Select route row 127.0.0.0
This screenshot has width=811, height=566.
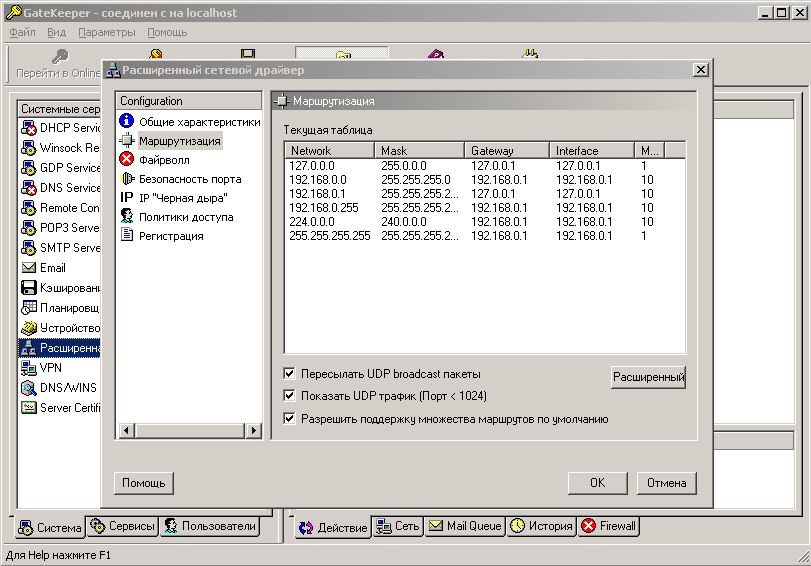click(485, 166)
